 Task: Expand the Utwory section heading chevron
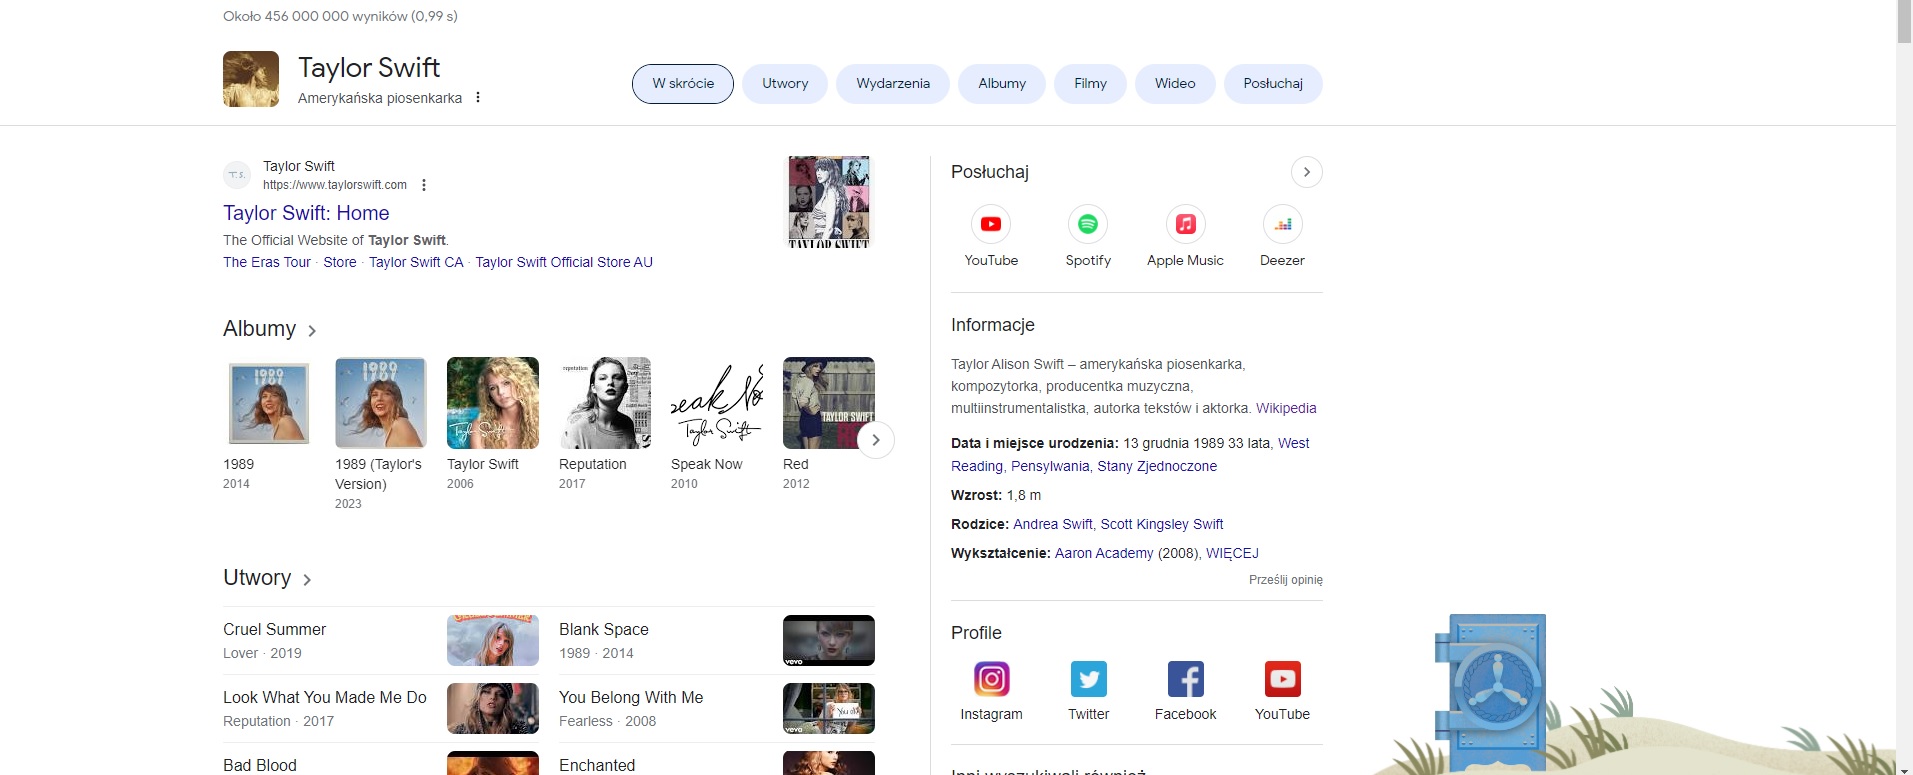307,579
